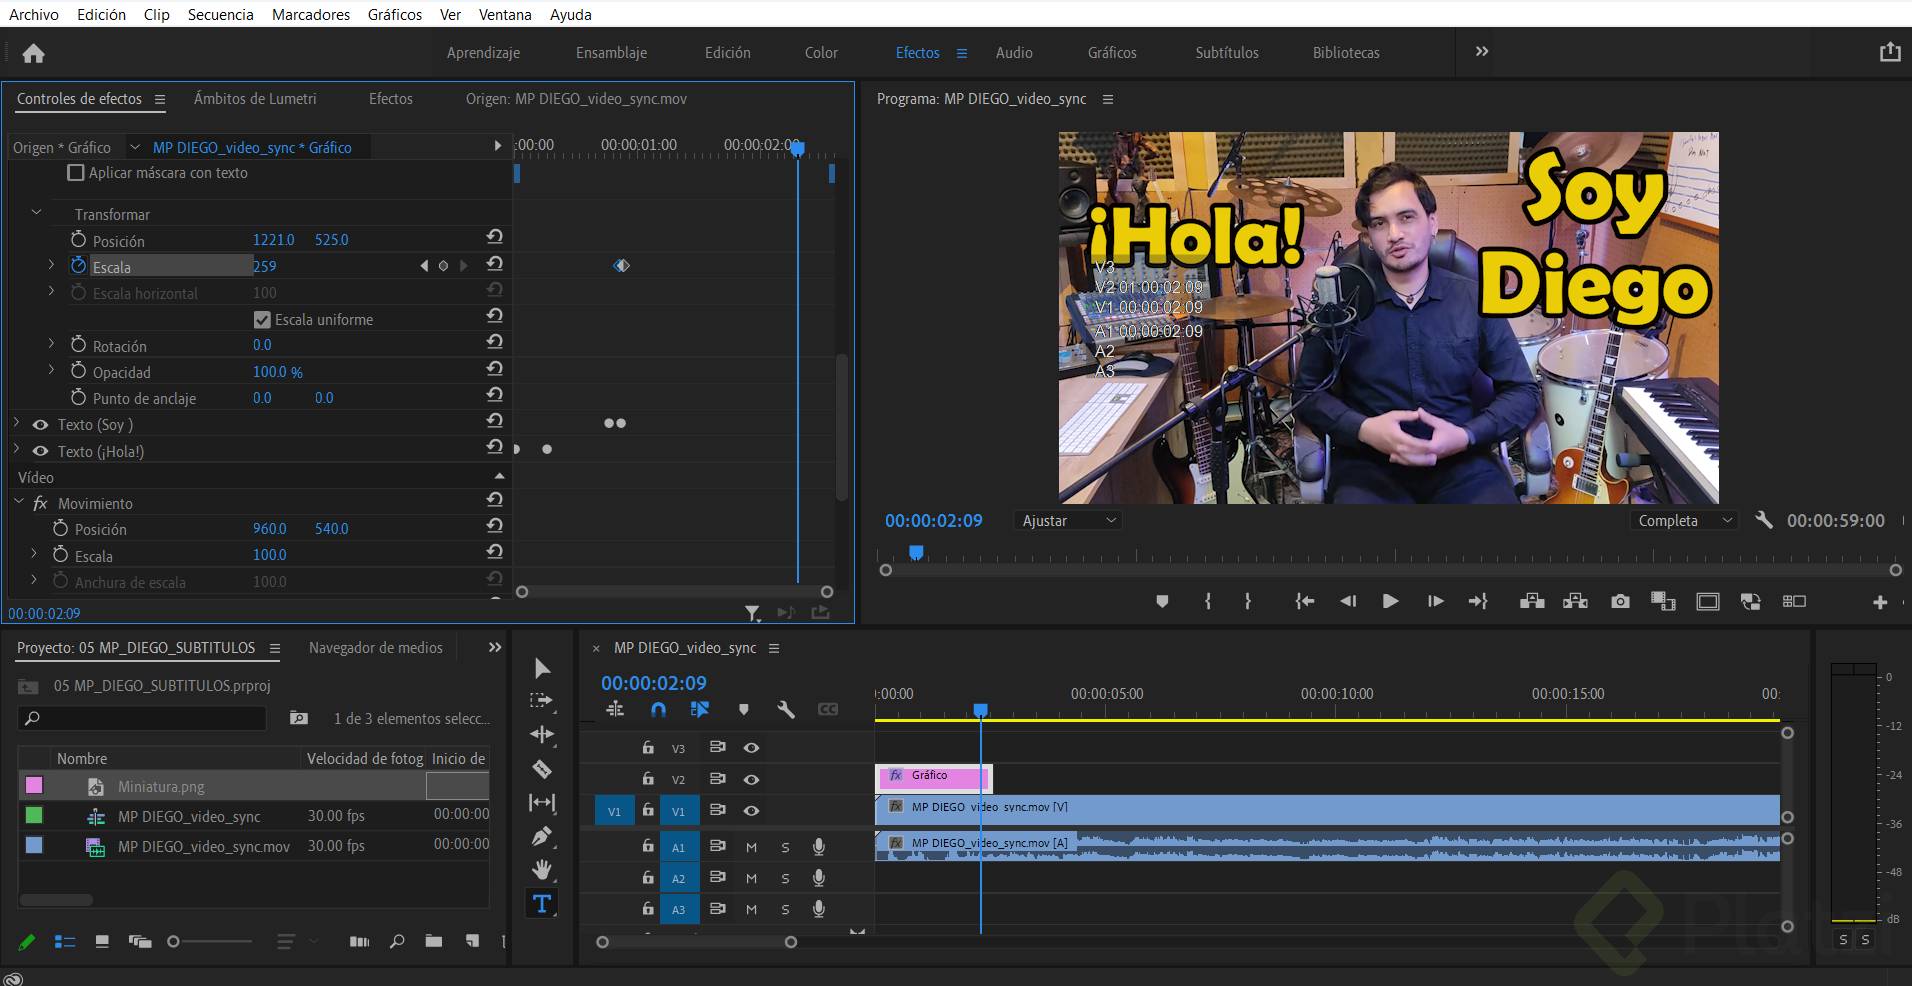Select the Type tool in the toolbar

pyautogui.click(x=542, y=904)
